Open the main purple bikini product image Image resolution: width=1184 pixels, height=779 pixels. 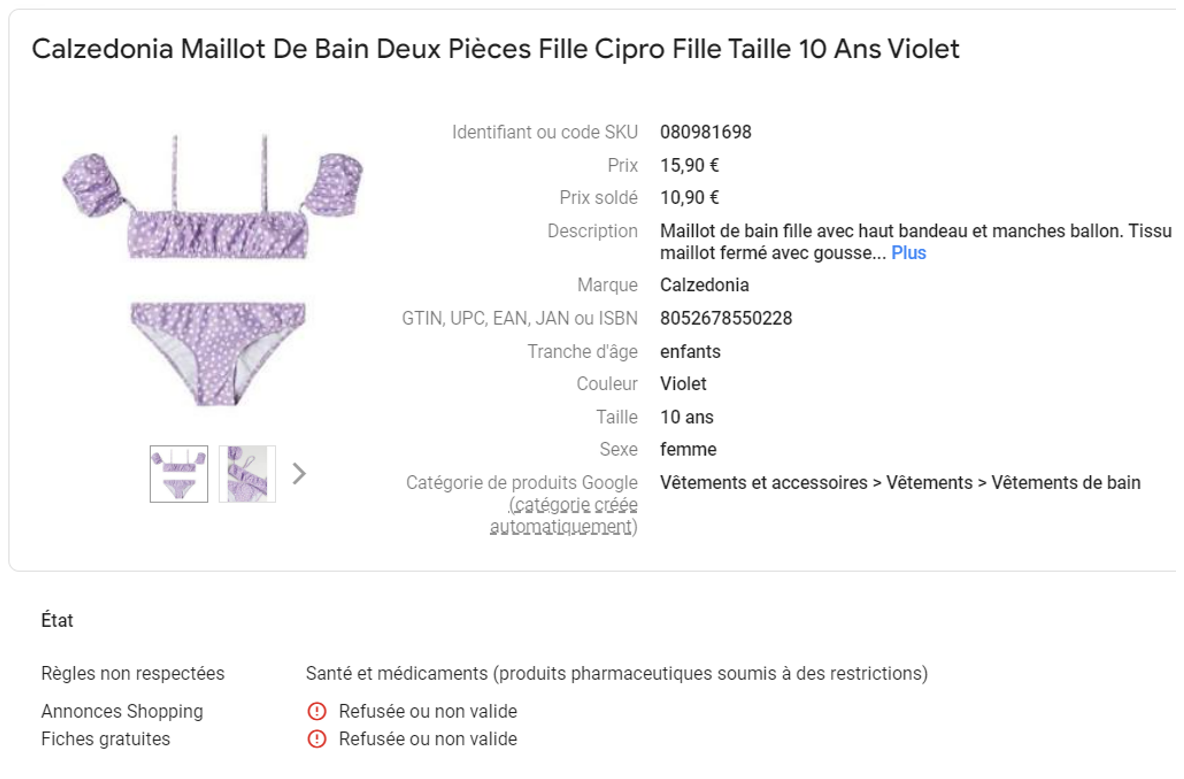coord(213,269)
